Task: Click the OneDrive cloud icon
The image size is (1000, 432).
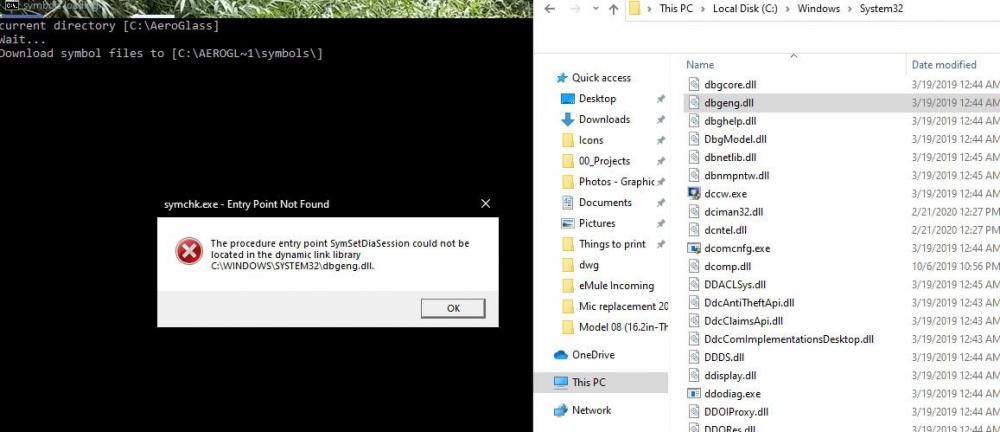Action: (x=561, y=355)
